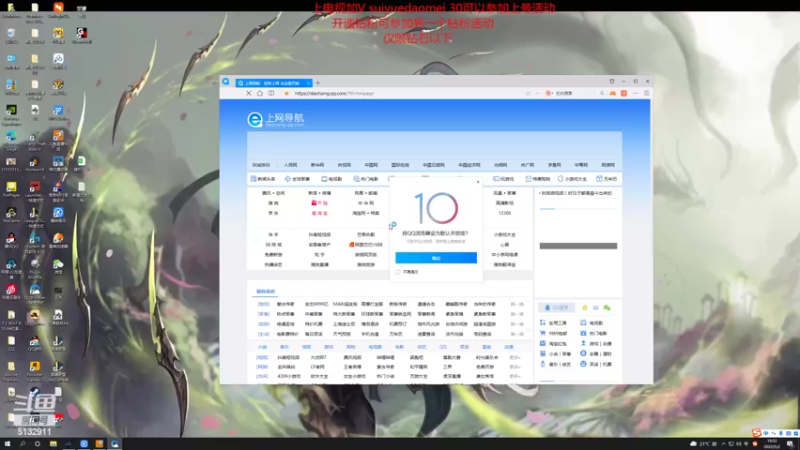The width and height of the screenshot is (800, 450).
Task: Open the 新闻头条 shortcut
Action: point(263,179)
